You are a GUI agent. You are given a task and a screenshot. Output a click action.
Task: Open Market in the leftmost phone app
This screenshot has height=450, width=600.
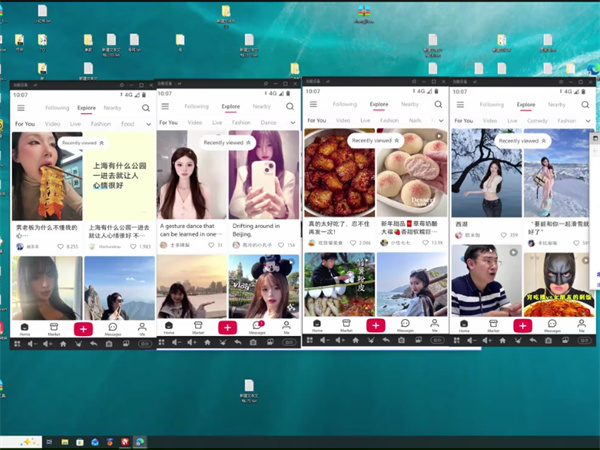(54, 329)
